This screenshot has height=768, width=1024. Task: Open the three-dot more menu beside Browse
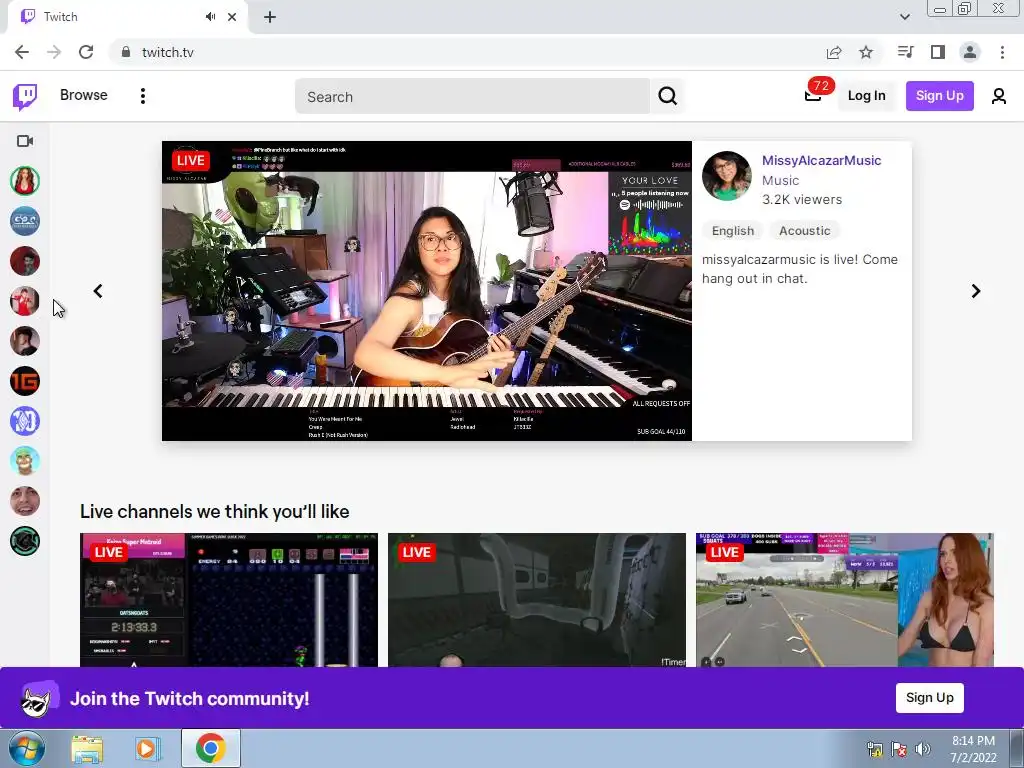pyautogui.click(x=142, y=96)
